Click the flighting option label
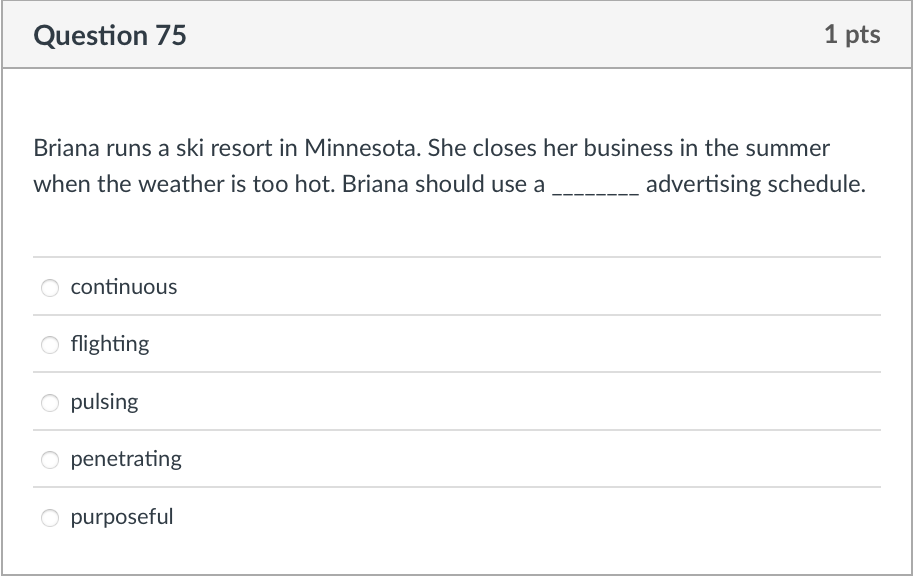 pyautogui.click(x=109, y=344)
